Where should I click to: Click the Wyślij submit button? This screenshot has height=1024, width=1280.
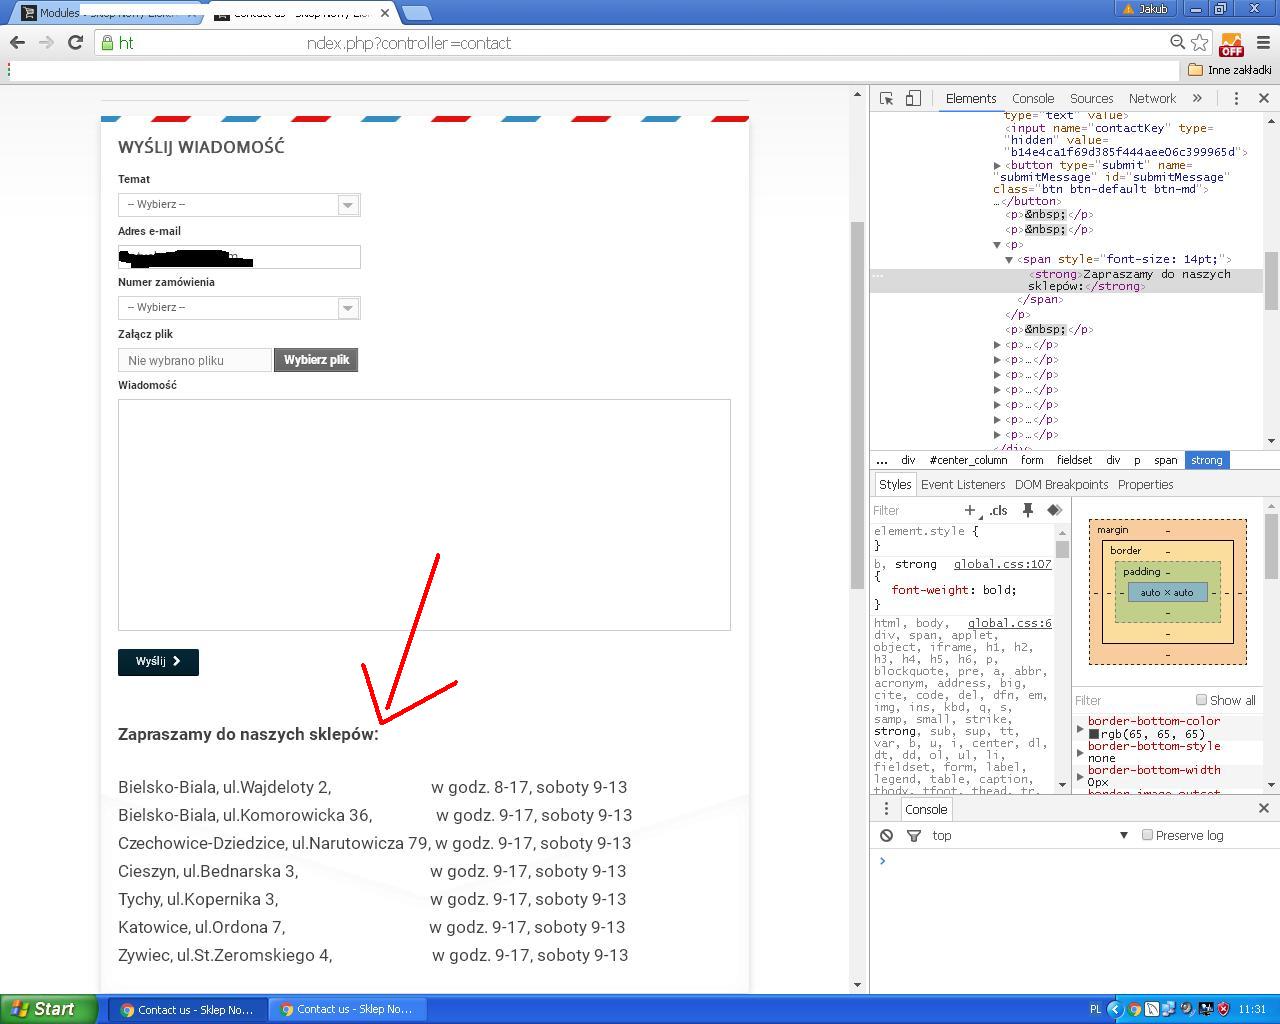pyautogui.click(x=158, y=662)
